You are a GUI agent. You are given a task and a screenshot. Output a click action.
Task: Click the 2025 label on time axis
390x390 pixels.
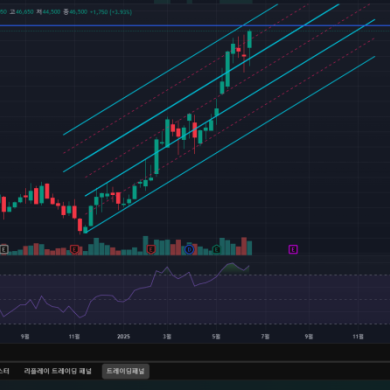point(123,337)
